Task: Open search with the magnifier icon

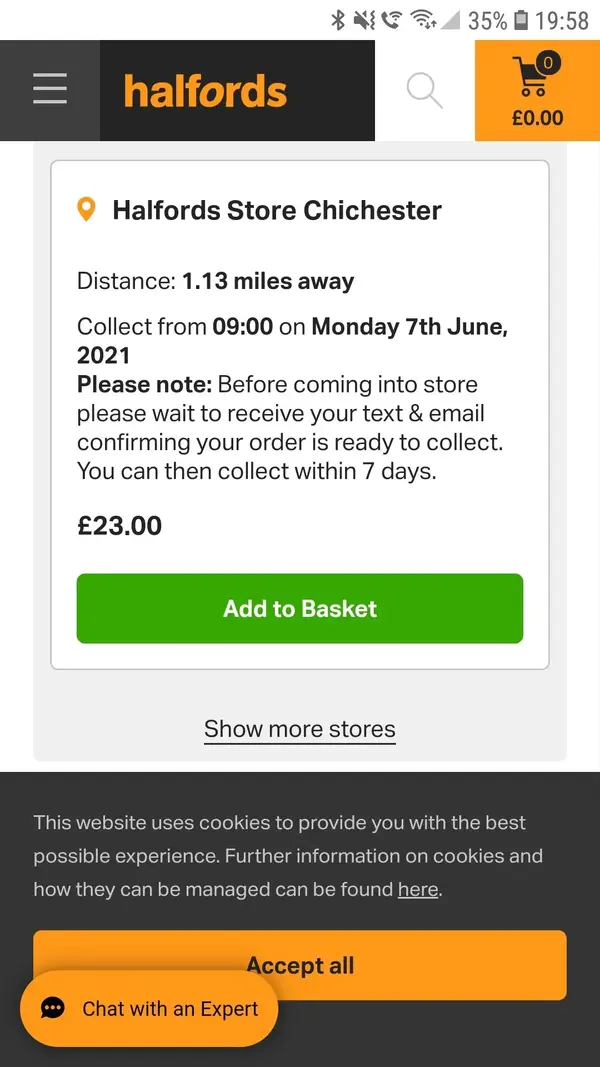Action: point(424,91)
